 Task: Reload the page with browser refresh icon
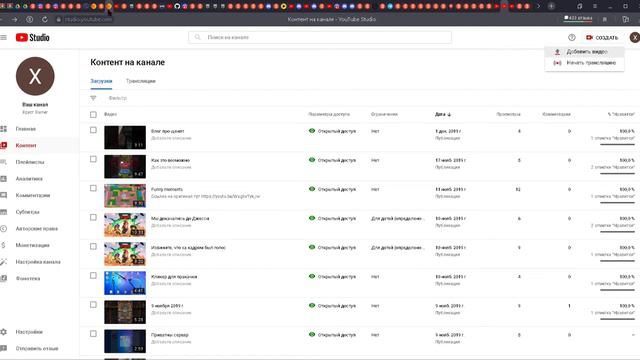pyautogui.click(x=44, y=19)
